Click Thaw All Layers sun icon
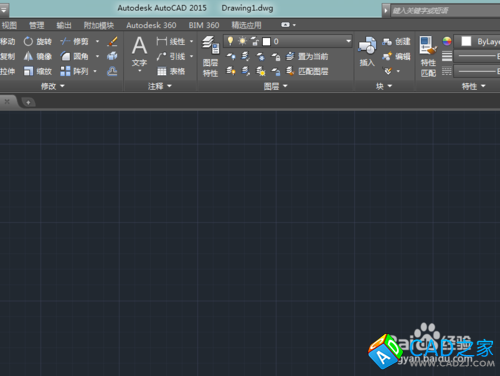Viewport: 500px width, 376px height. 261,71
